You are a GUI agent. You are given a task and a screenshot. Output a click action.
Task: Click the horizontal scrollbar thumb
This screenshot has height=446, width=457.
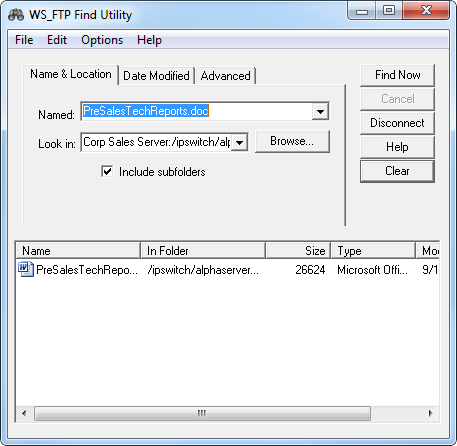click(202, 413)
